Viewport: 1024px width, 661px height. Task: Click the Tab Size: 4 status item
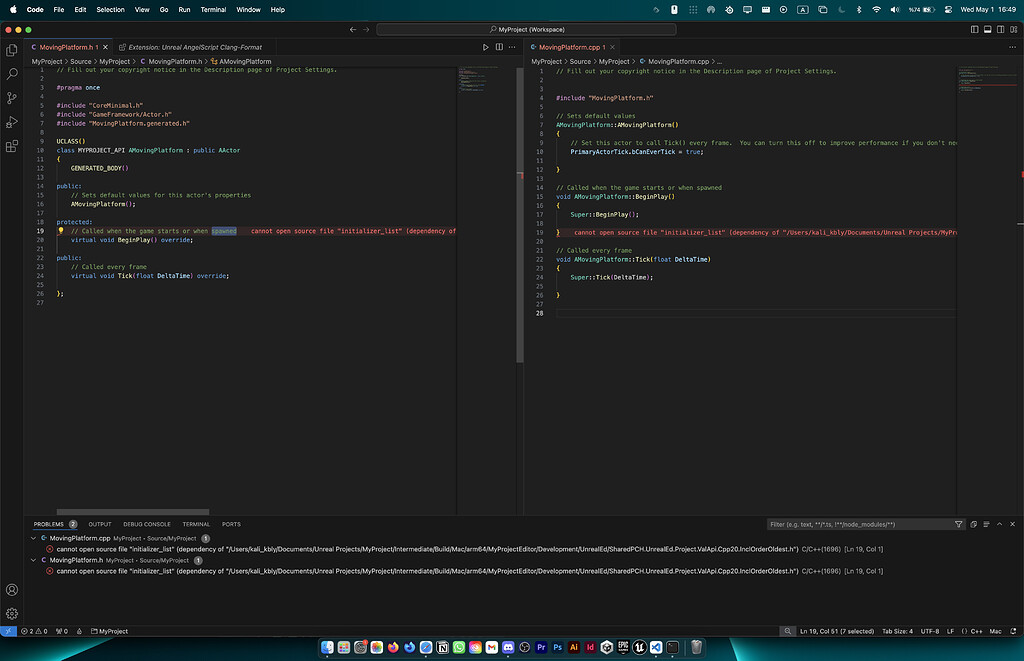coord(896,632)
